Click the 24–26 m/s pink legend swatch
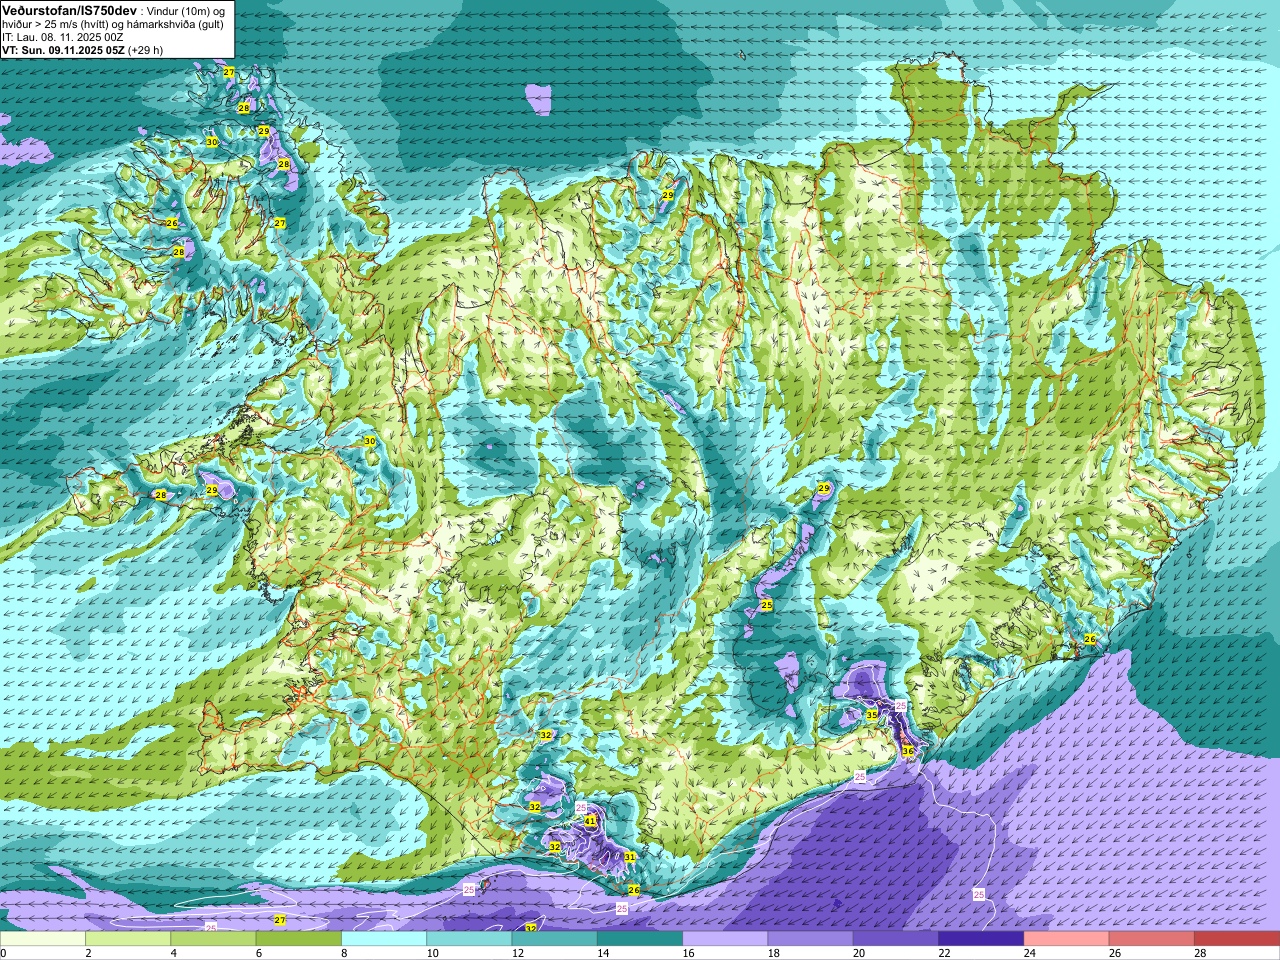Viewport: 1280px width, 960px height. pos(1067,939)
